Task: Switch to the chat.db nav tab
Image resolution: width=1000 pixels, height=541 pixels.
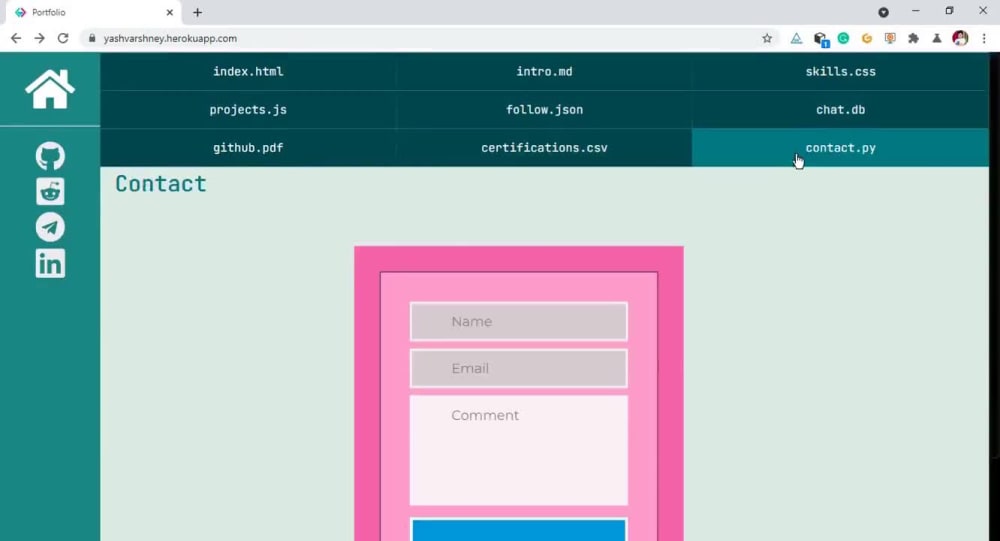Action: pyautogui.click(x=841, y=110)
